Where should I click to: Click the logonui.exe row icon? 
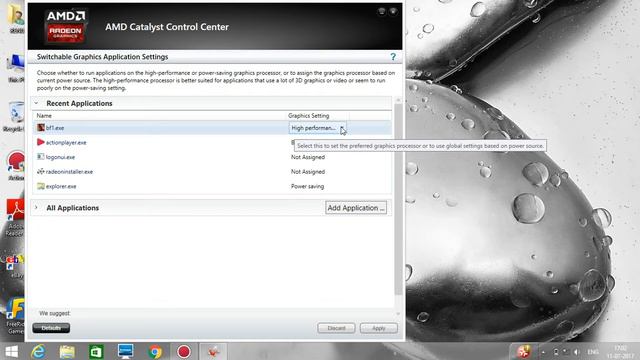click(41, 157)
